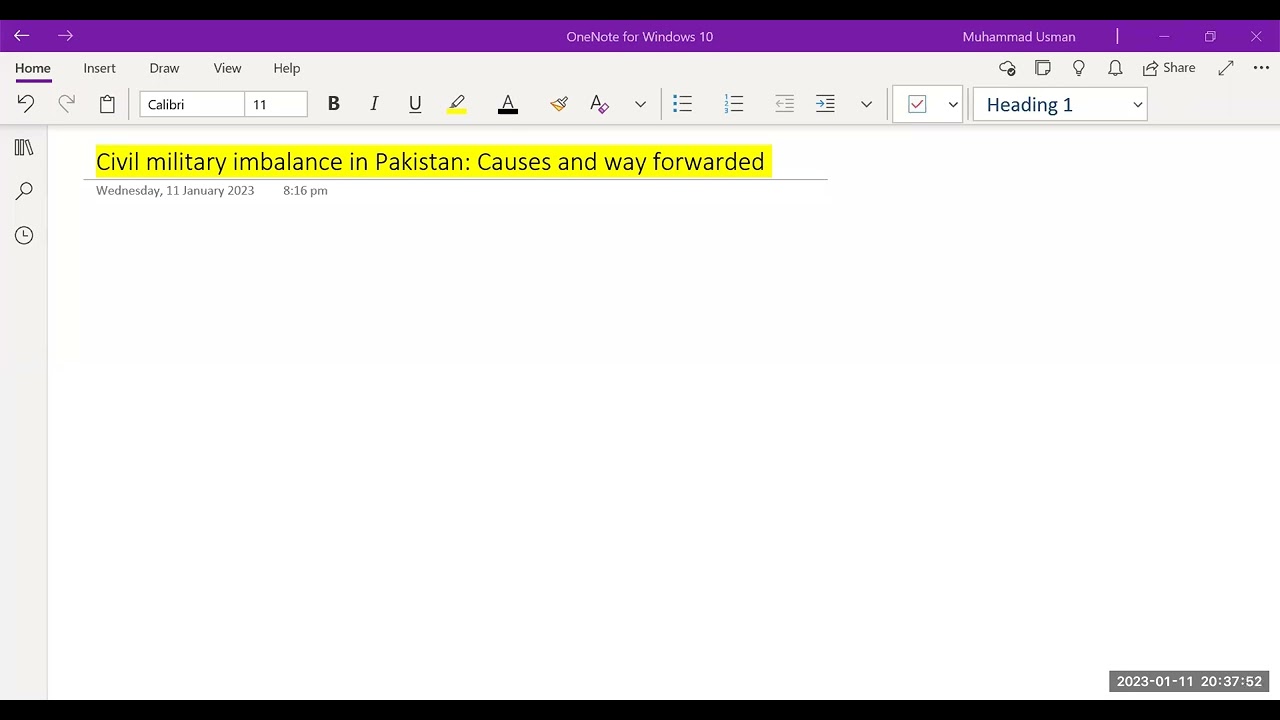This screenshot has height=720, width=1280.
Task: Open the Home tab
Action: pyautogui.click(x=33, y=68)
